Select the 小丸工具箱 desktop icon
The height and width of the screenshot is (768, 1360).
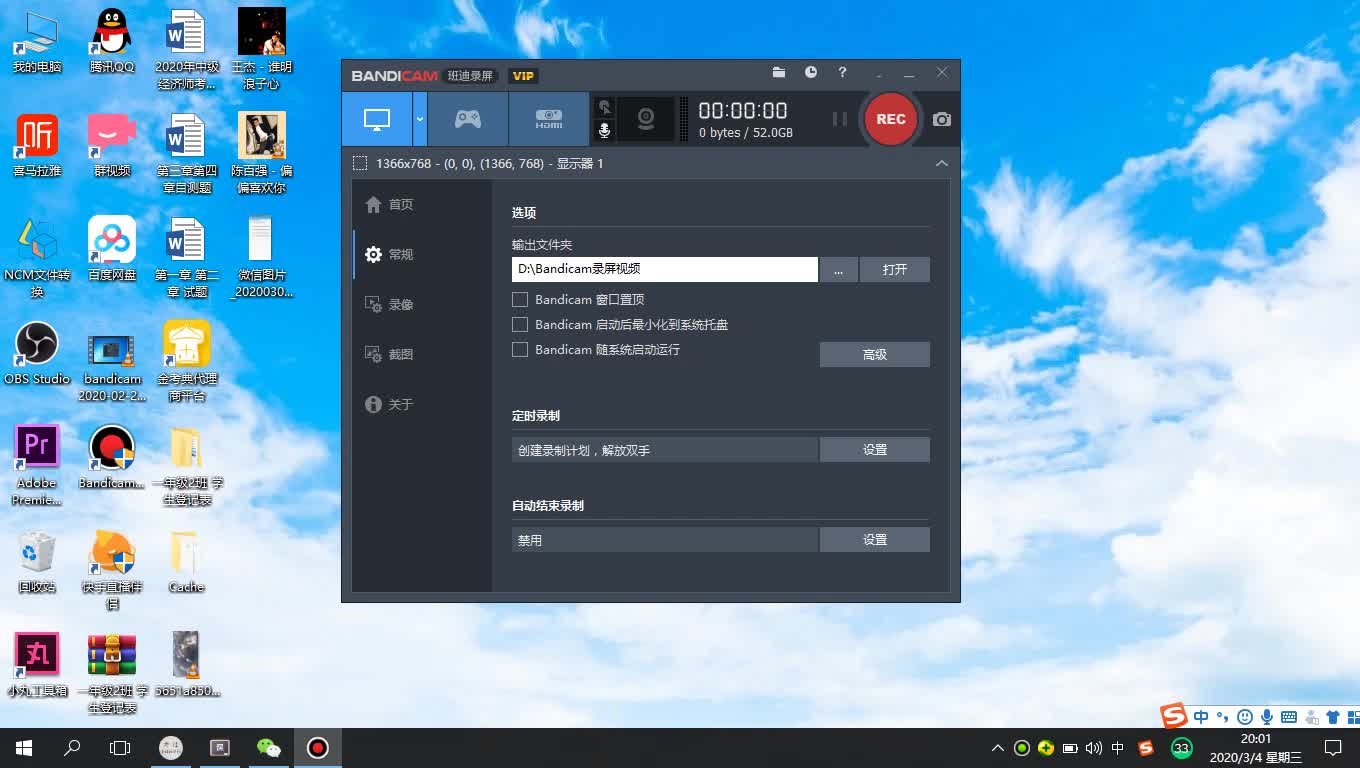(x=37, y=665)
